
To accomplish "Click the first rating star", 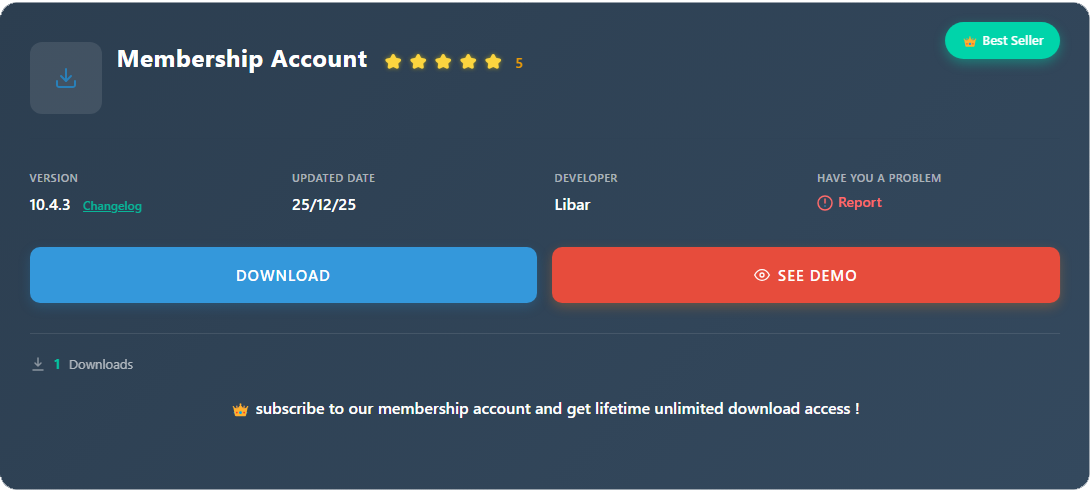I will 393,62.
